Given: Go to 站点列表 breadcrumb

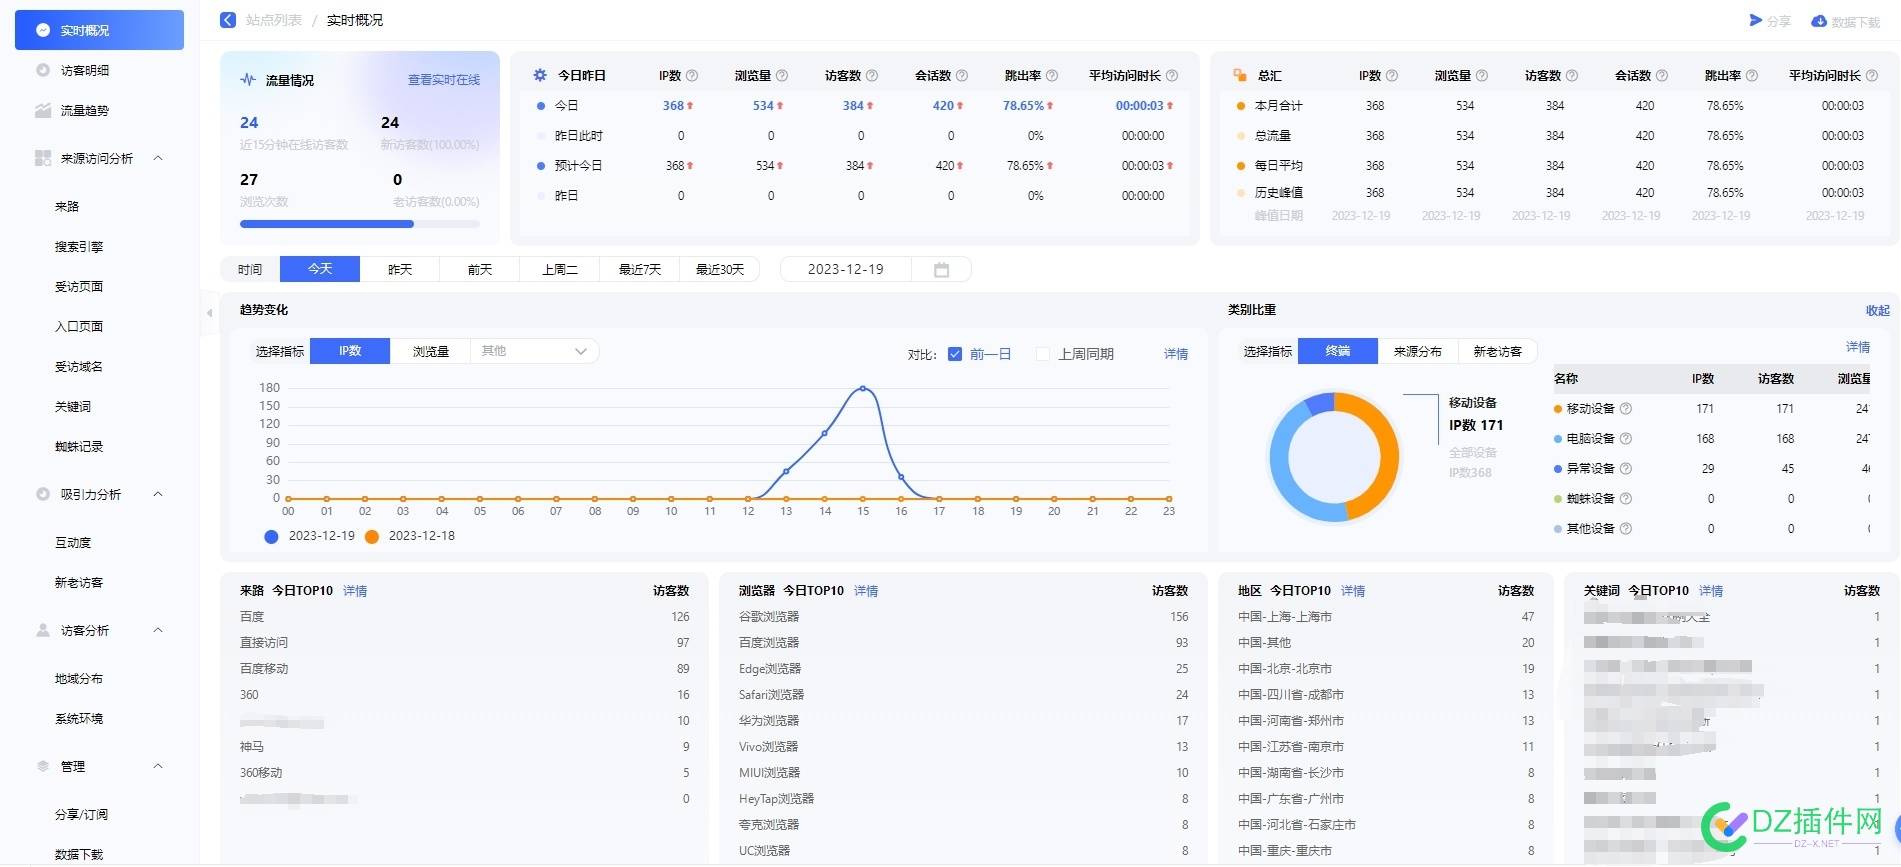Looking at the screenshot, I should pyautogui.click(x=274, y=20).
